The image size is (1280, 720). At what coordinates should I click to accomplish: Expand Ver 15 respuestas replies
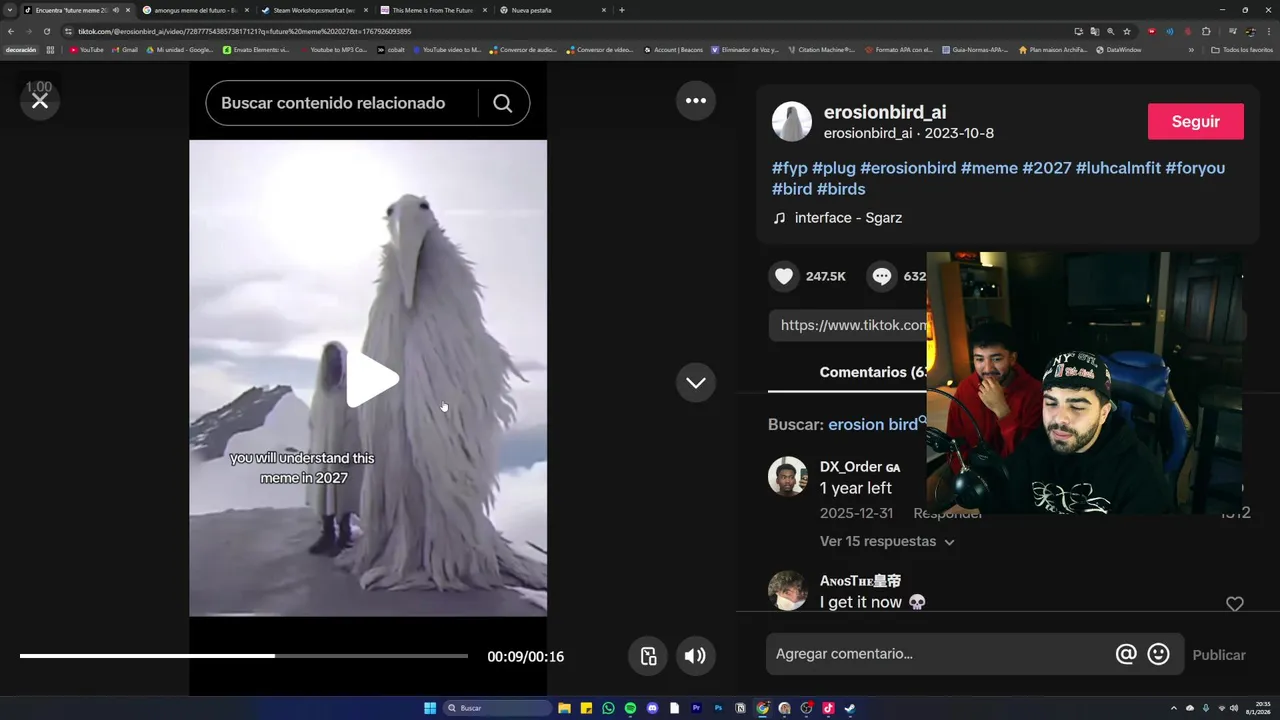coord(887,541)
